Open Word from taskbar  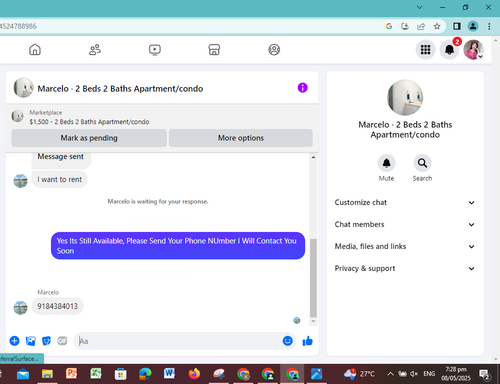[x=169, y=374]
